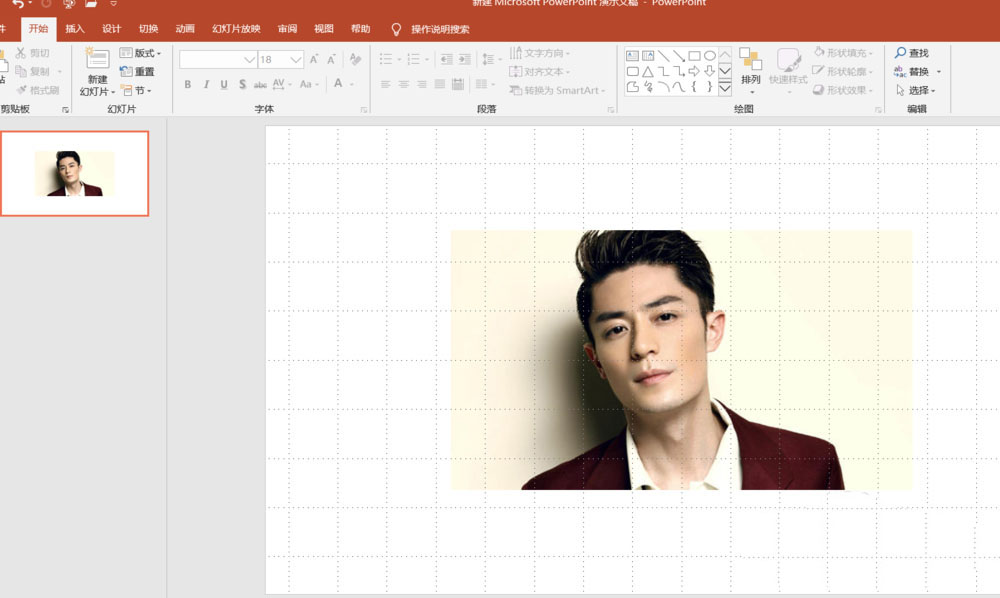1000x598 pixels.
Task: Select the text box shape in gallery
Action: tap(633, 56)
